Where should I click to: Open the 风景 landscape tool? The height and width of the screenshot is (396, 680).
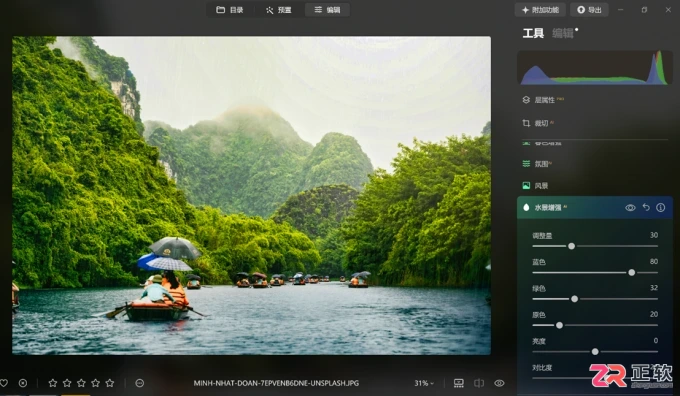[x=536, y=186]
